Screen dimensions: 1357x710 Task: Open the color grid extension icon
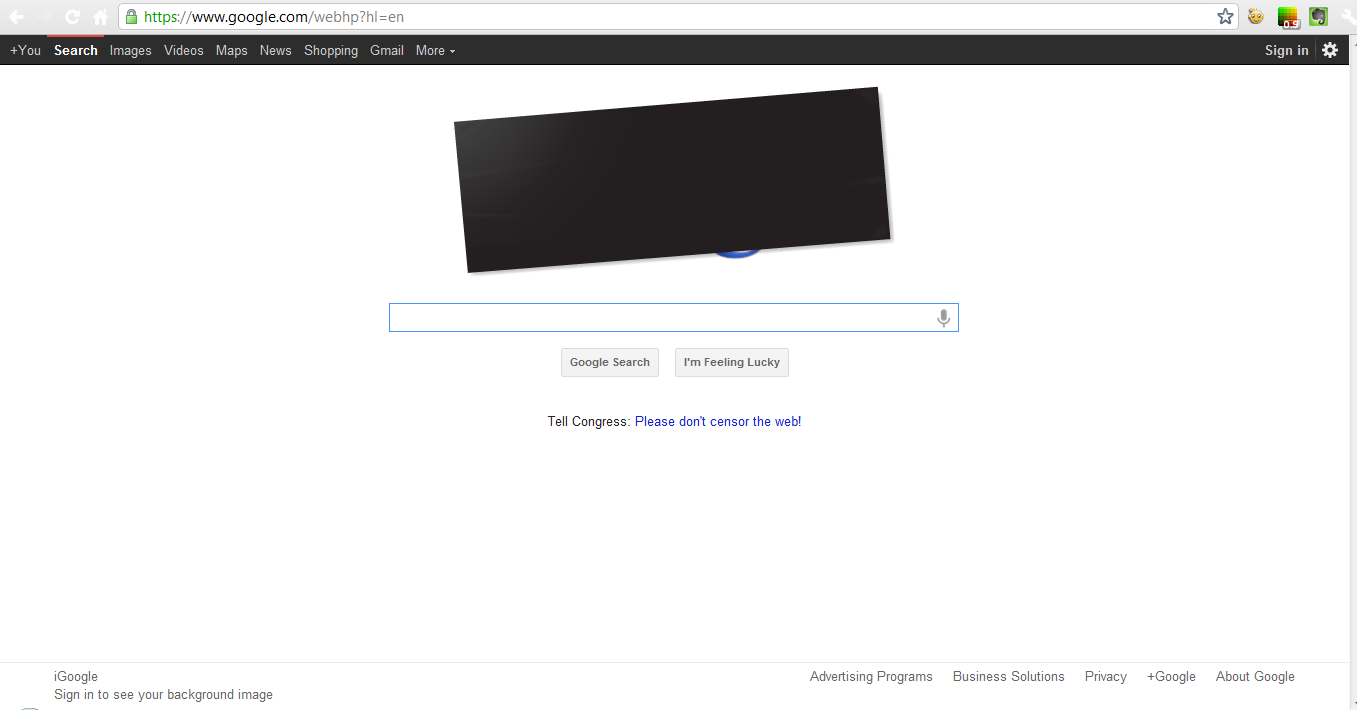(1288, 17)
